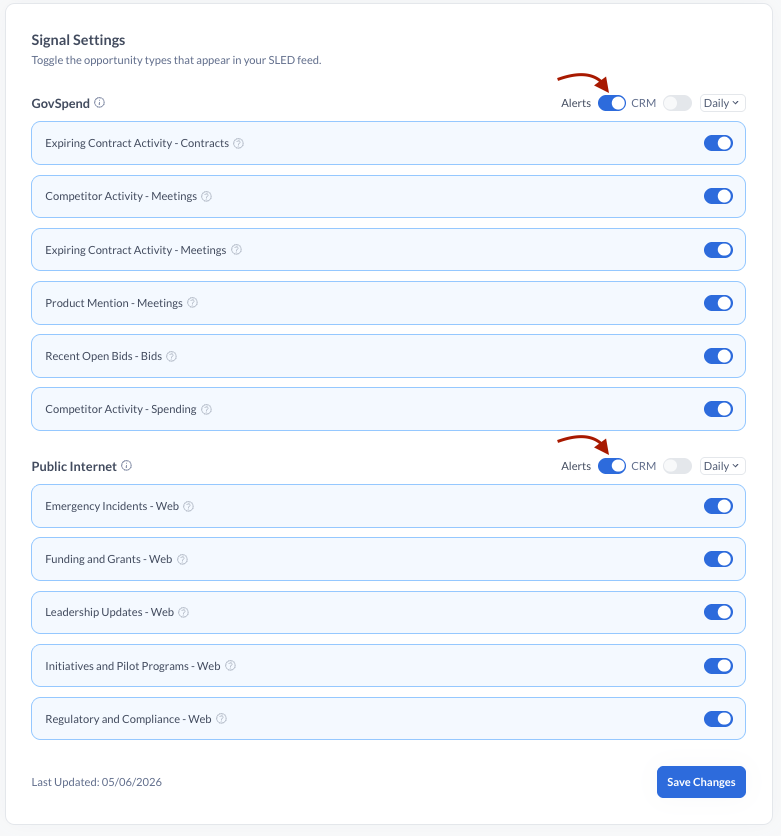
Task: Open the GovSpend info icon
Action: point(100,102)
